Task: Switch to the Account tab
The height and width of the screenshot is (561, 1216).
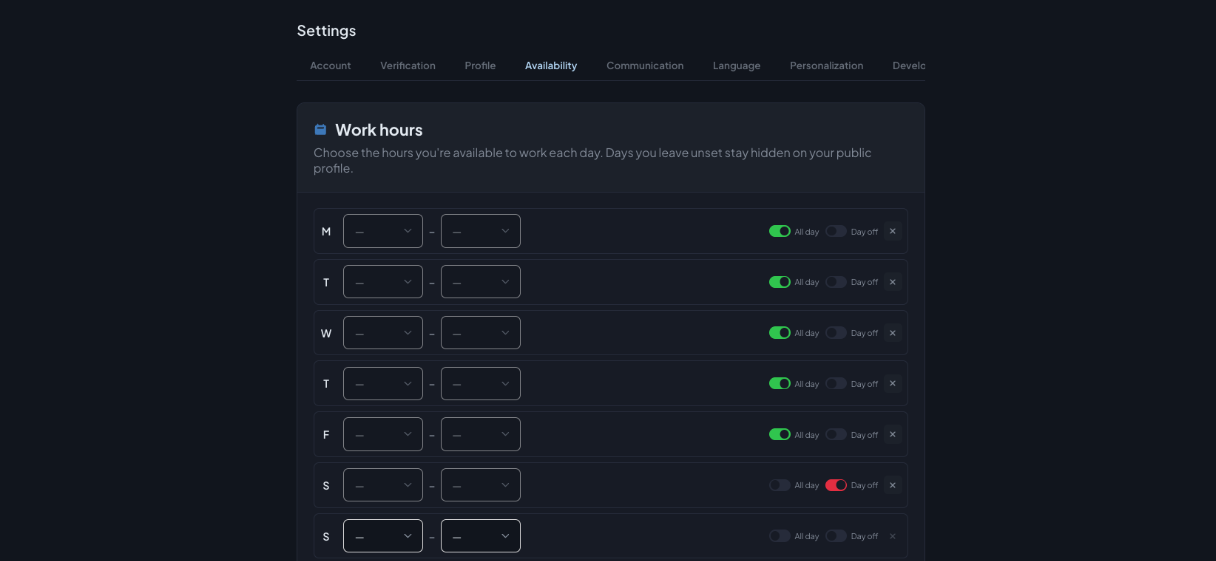Action: pyautogui.click(x=330, y=66)
